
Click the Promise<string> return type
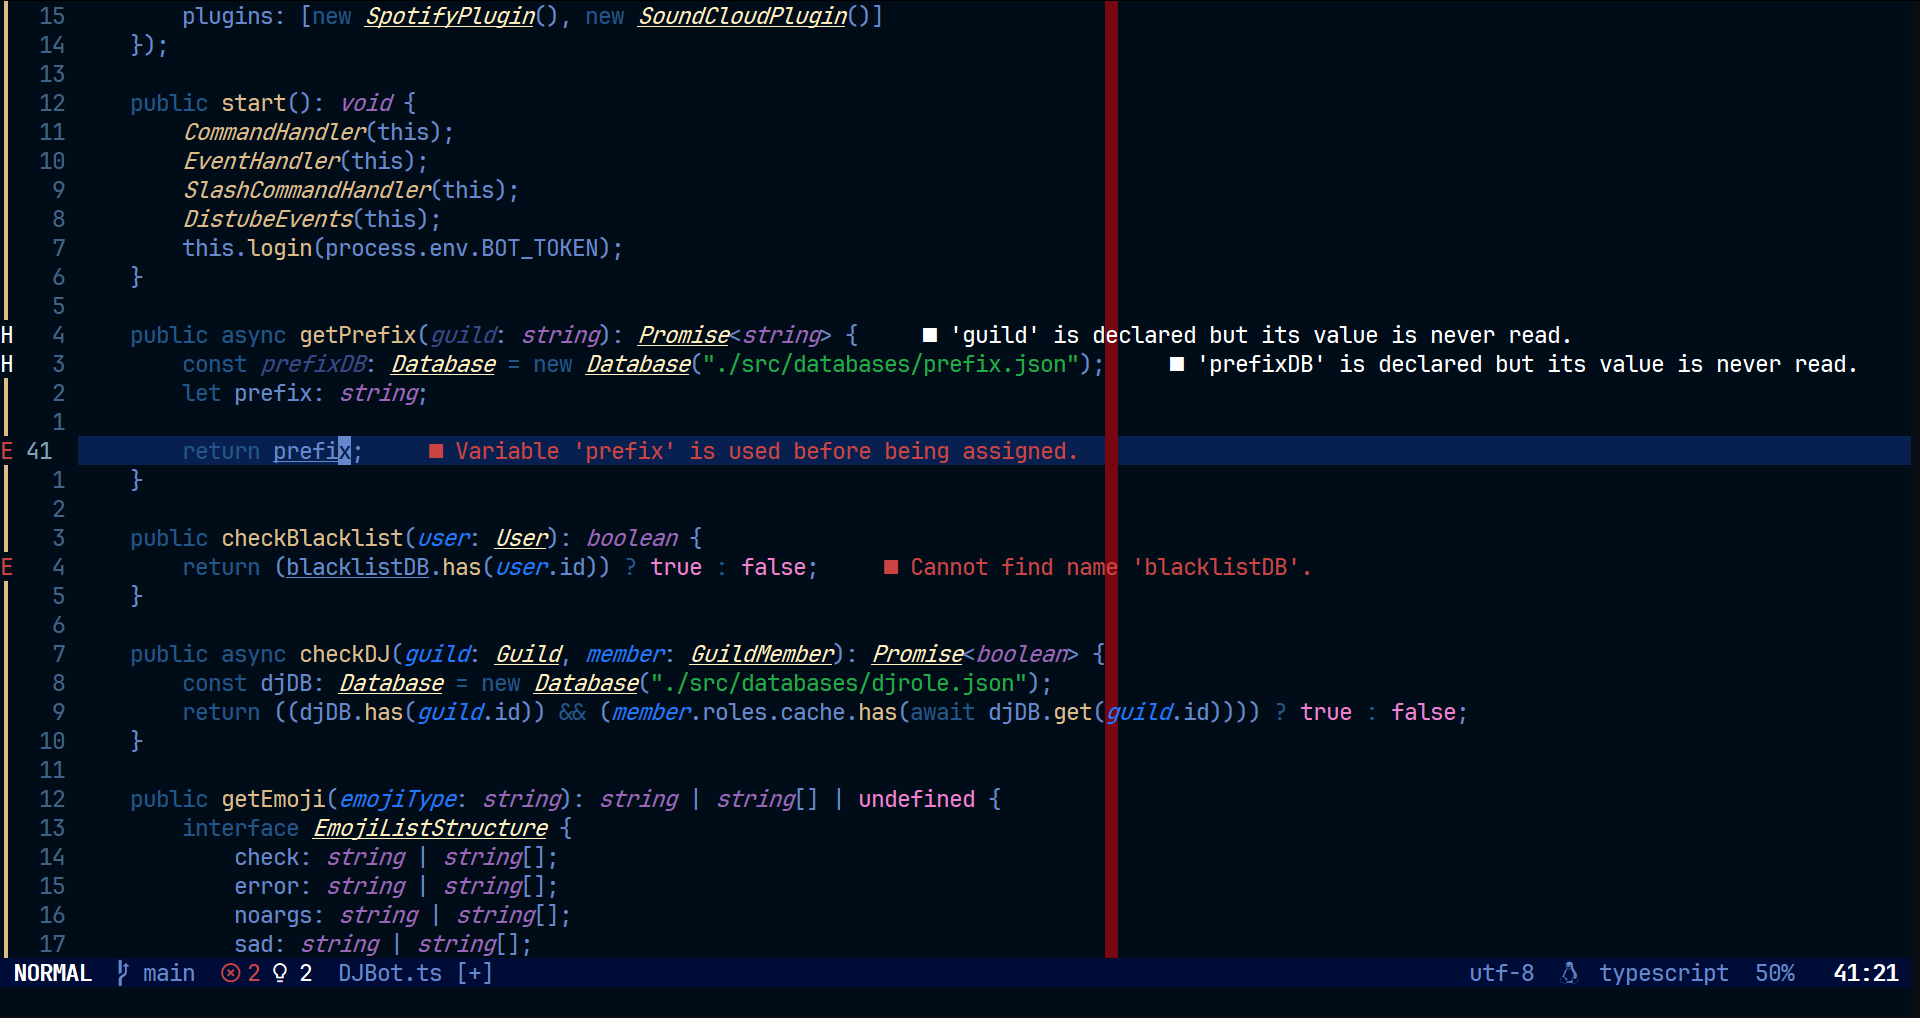point(735,335)
